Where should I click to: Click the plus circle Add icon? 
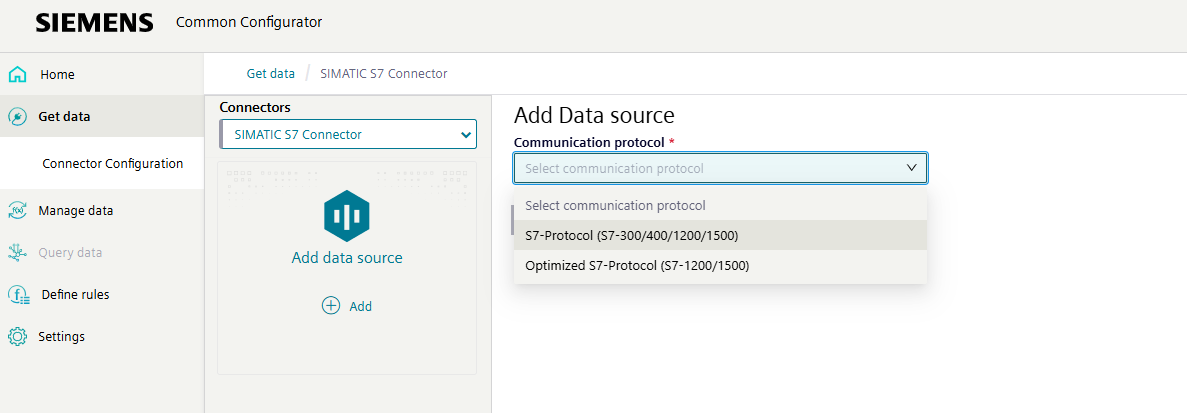tap(331, 306)
